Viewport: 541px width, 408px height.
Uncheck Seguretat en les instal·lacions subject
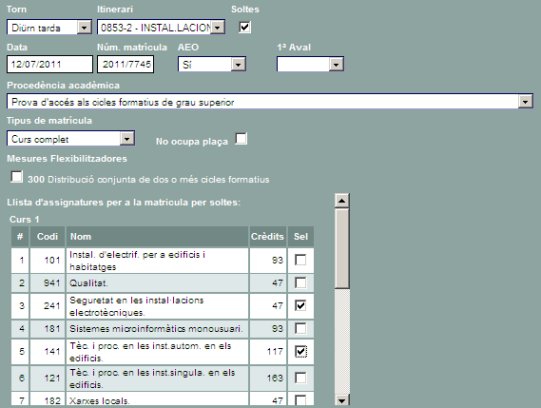(301, 306)
